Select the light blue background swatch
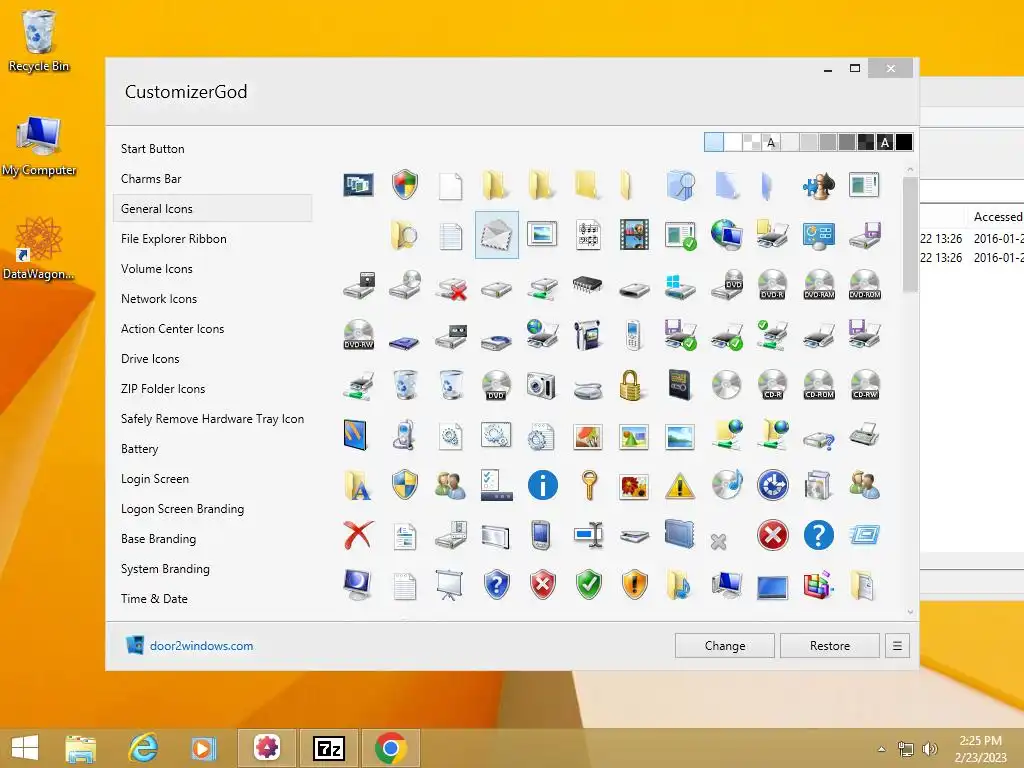This screenshot has width=1024, height=768. (714, 142)
